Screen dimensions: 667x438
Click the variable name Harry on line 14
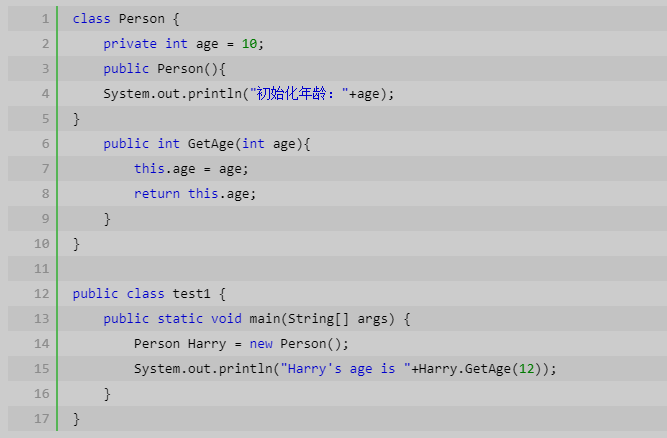(x=207, y=344)
